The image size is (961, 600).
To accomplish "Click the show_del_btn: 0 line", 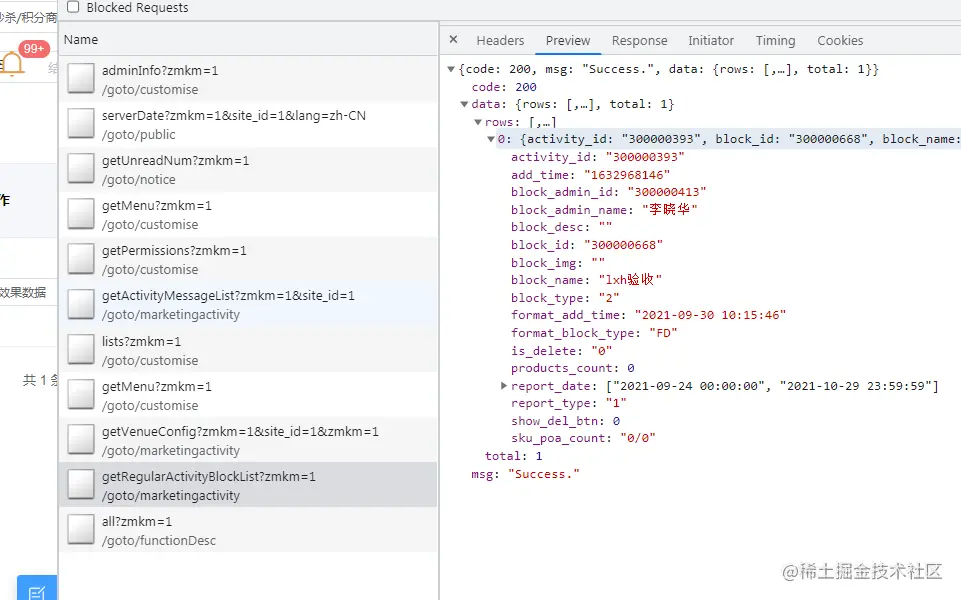I will tap(565, 421).
